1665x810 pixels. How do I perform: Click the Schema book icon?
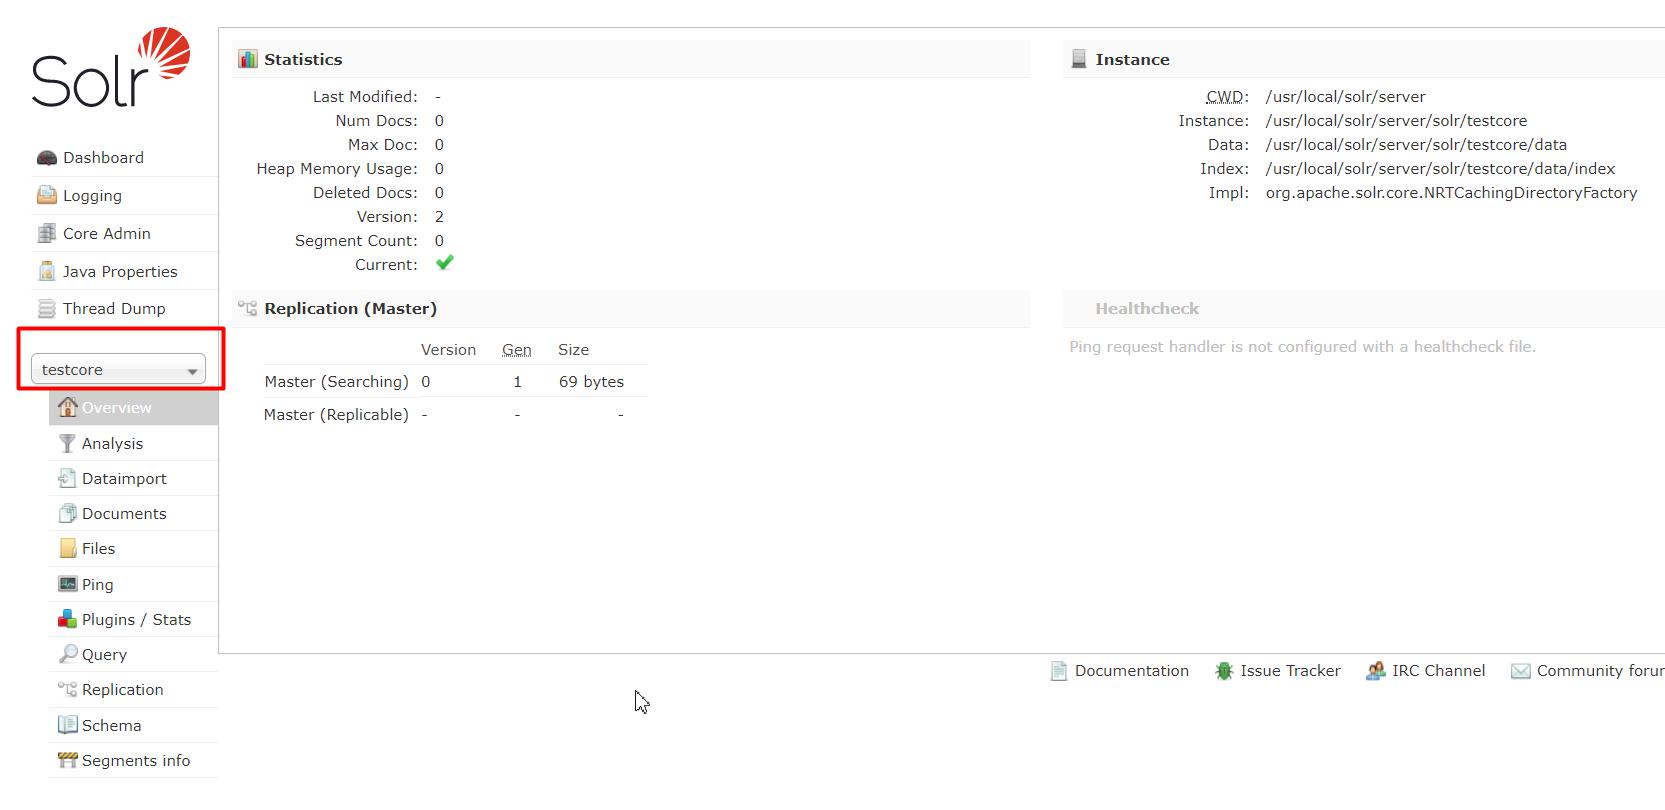(67, 724)
